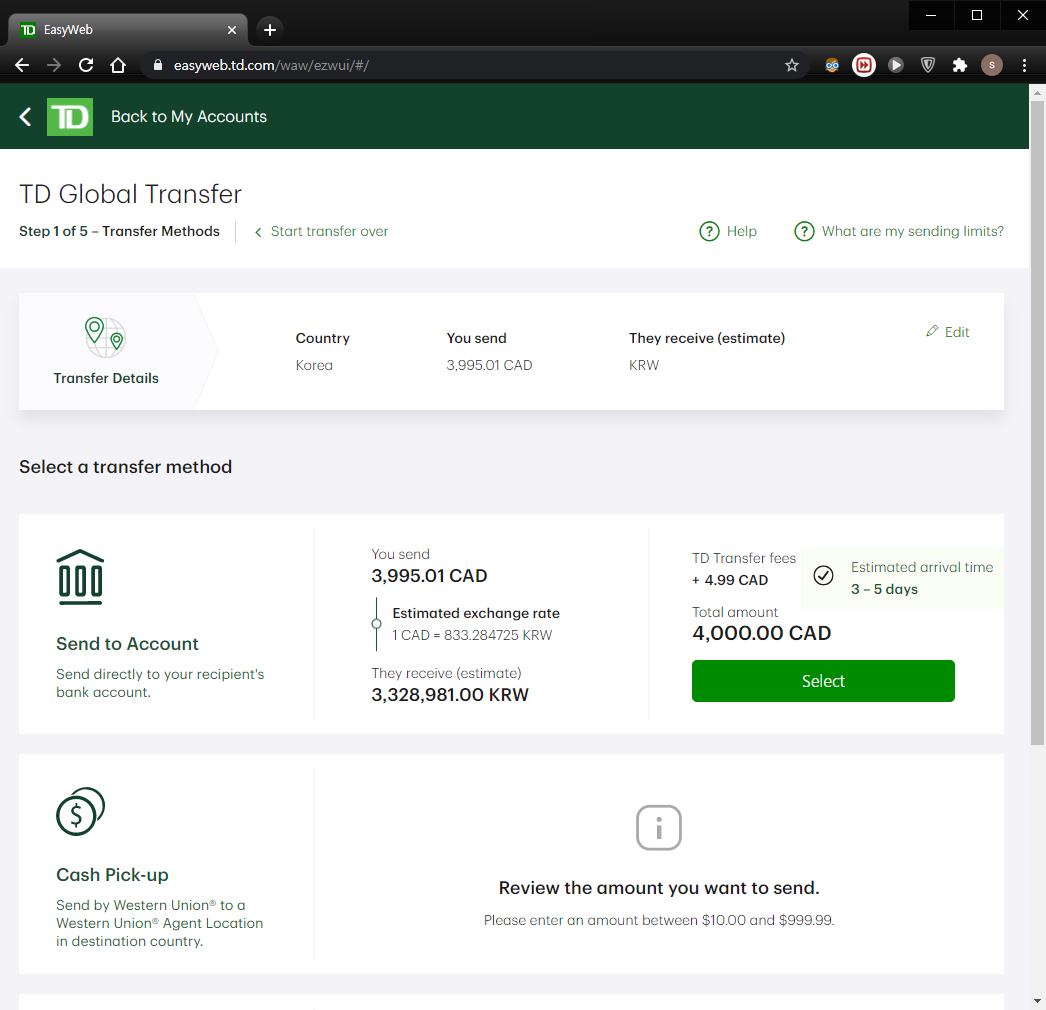This screenshot has height=1010, width=1046.
Task: Open the shield extension icon
Action: tap(928, 65)
